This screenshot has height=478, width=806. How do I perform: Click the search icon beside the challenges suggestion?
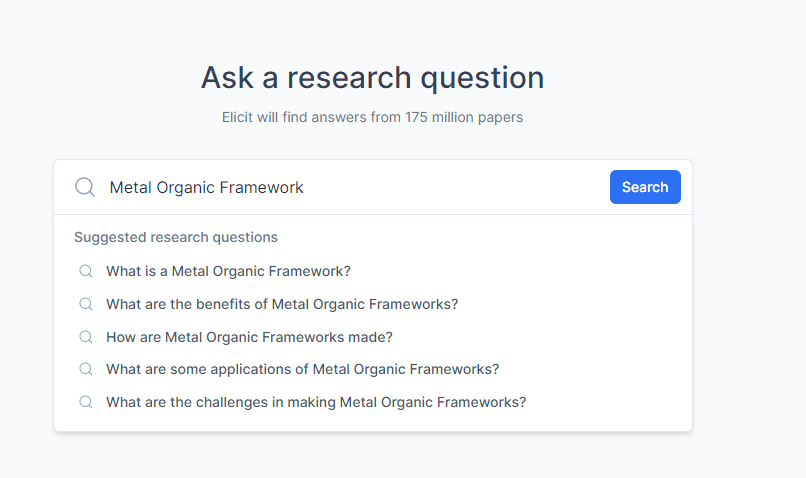pos(86,402)
